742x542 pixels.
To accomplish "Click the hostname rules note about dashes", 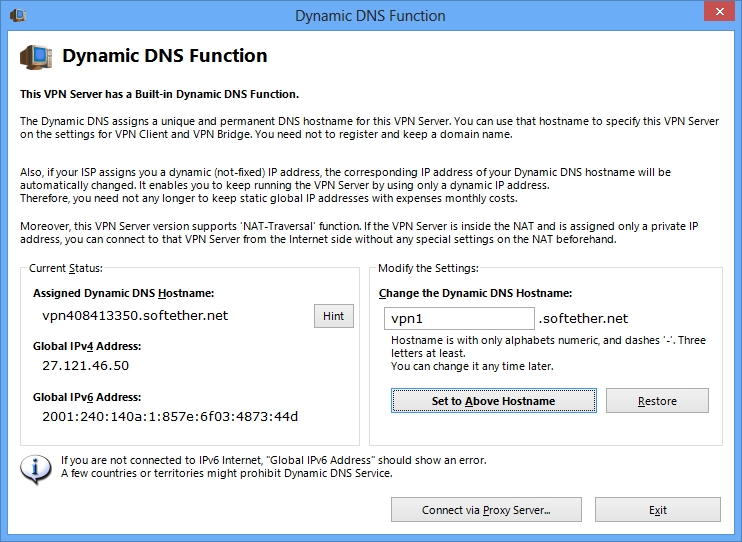I will pyautogui.click(x=548, y=347).
